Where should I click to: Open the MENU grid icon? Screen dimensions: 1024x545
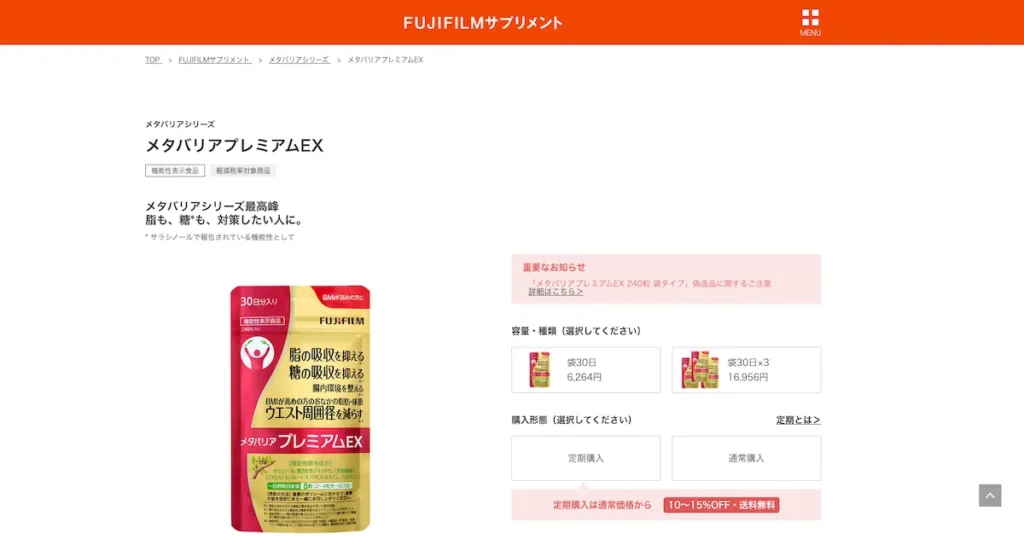click(x=810, y=22)
